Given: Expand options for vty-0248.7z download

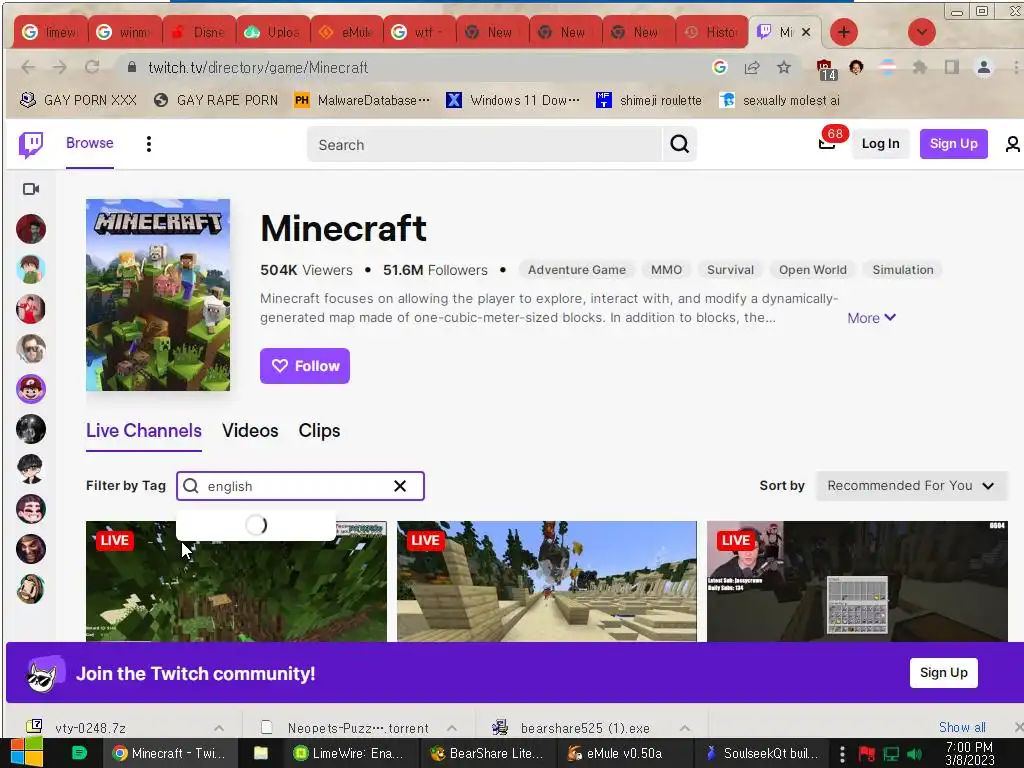Looking at the screenshot, I should coord(219,728).
